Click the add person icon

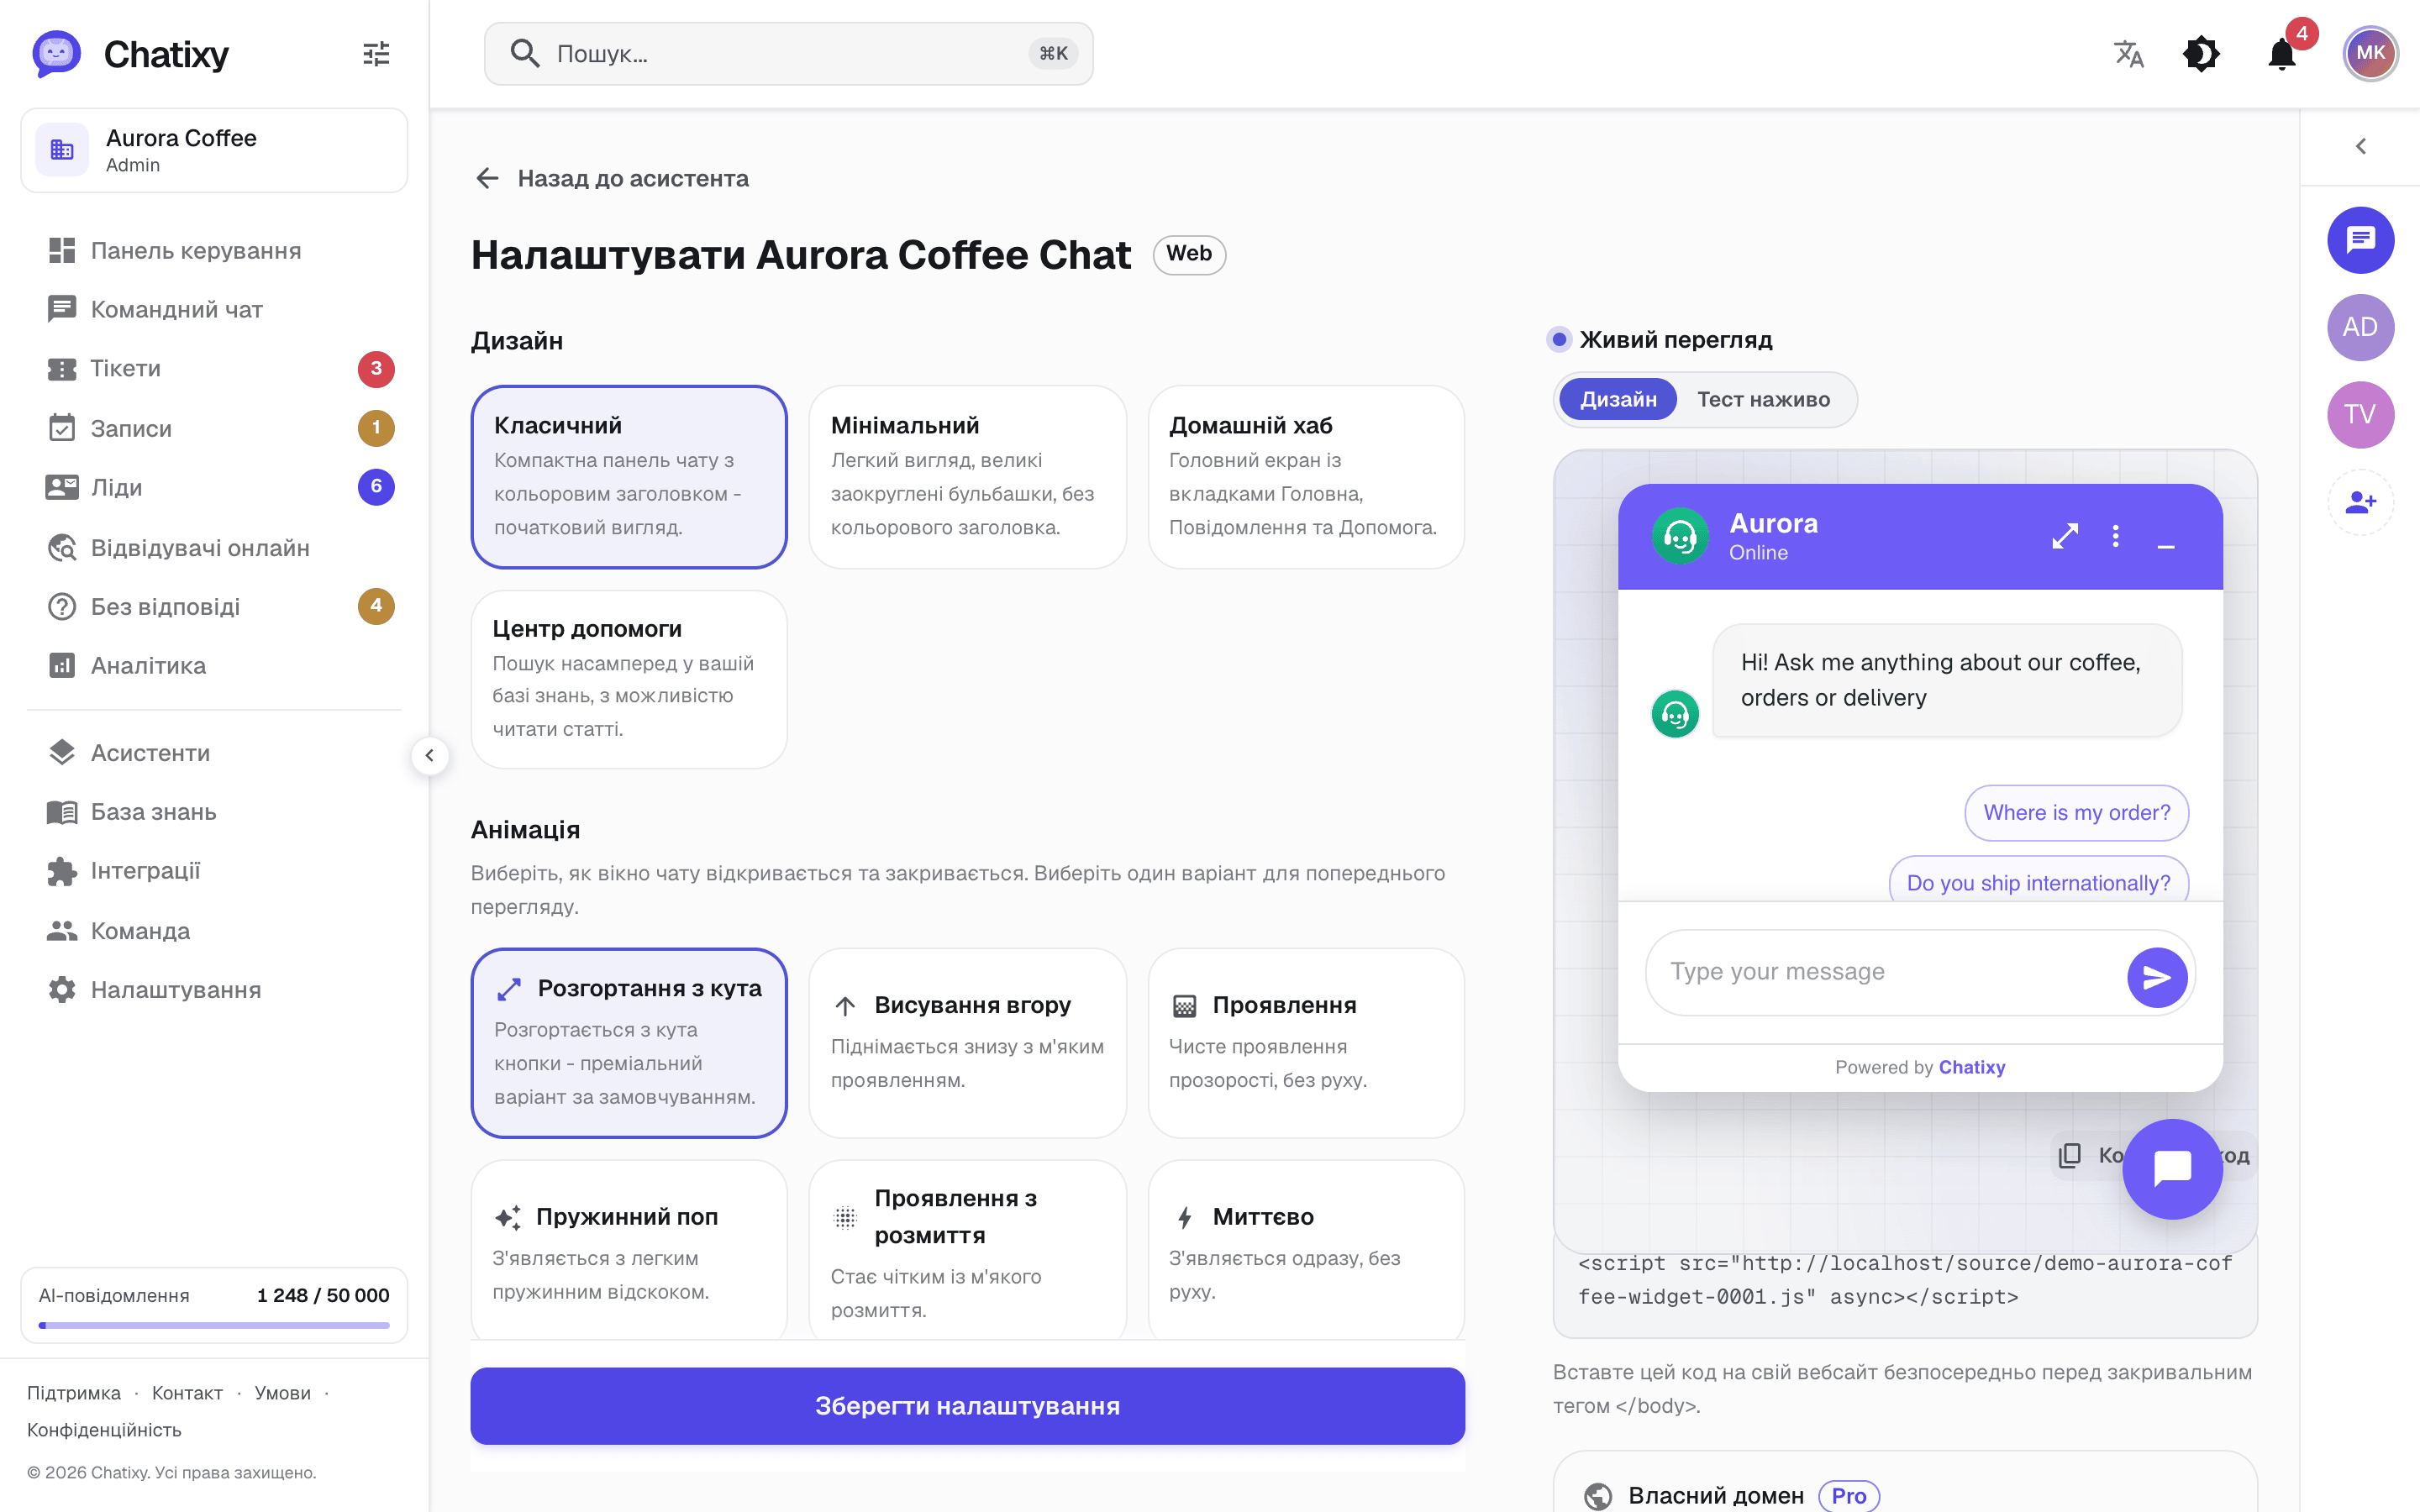pyautogui.click(x=2360, y=502)
